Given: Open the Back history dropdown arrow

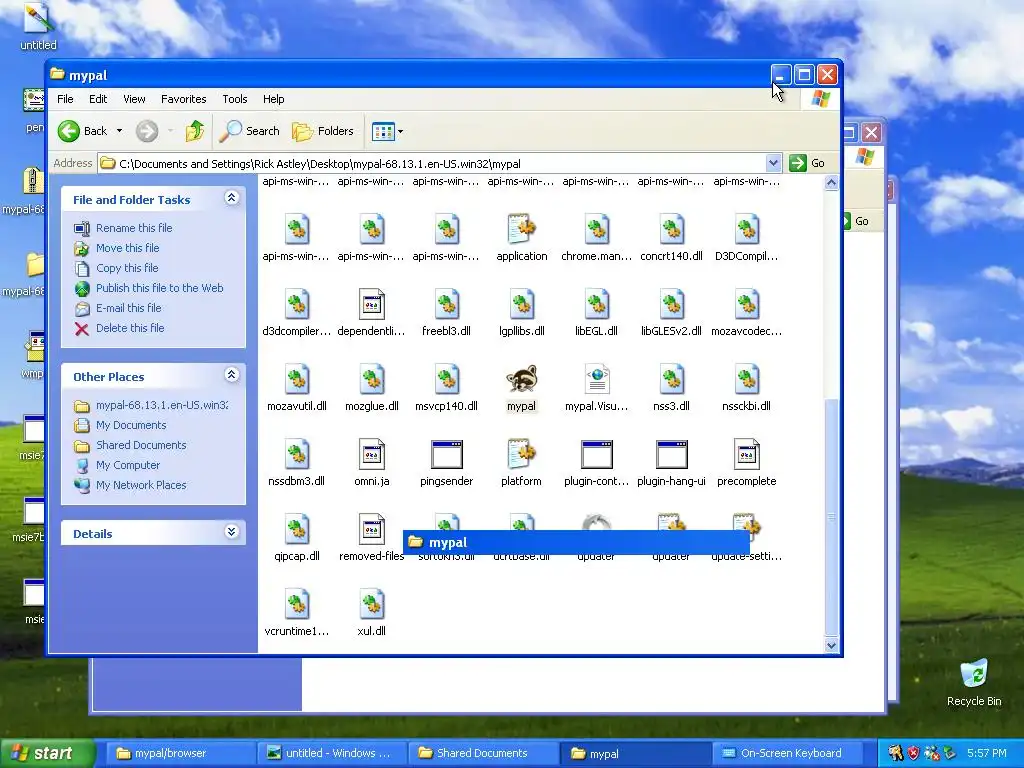Looking at the screenshot, I should point(119,131).
